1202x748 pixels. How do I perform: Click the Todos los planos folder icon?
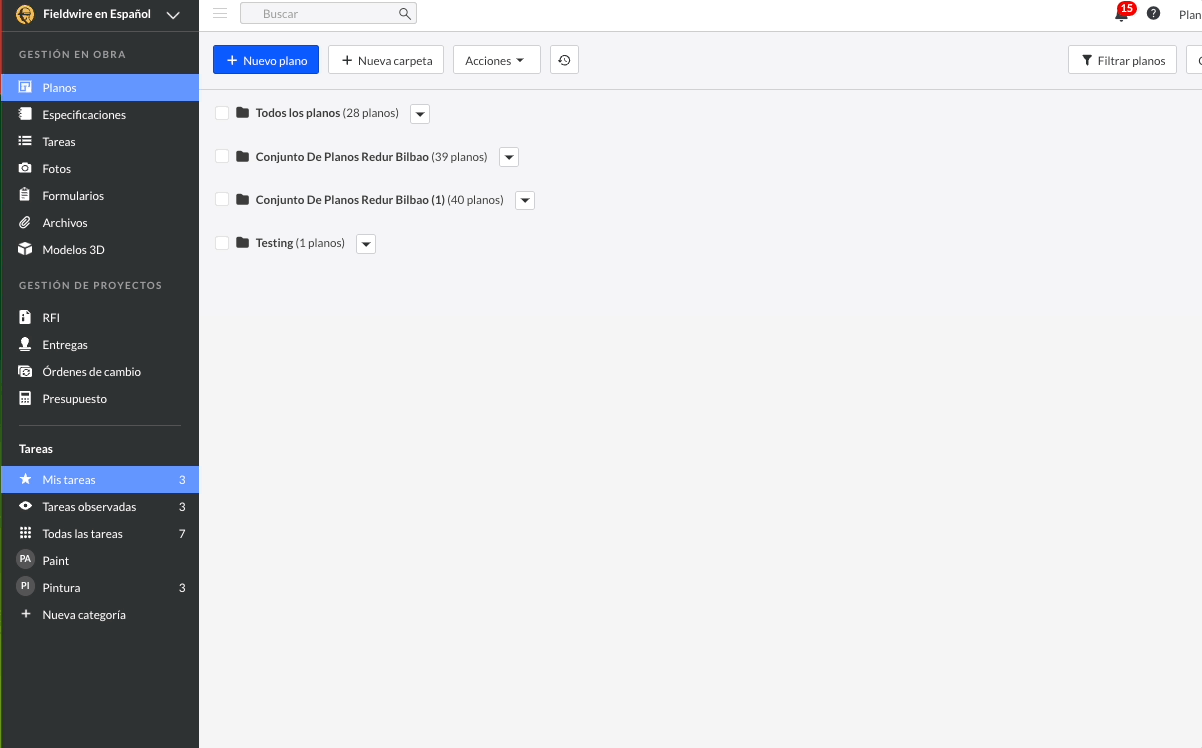[242, 113]
